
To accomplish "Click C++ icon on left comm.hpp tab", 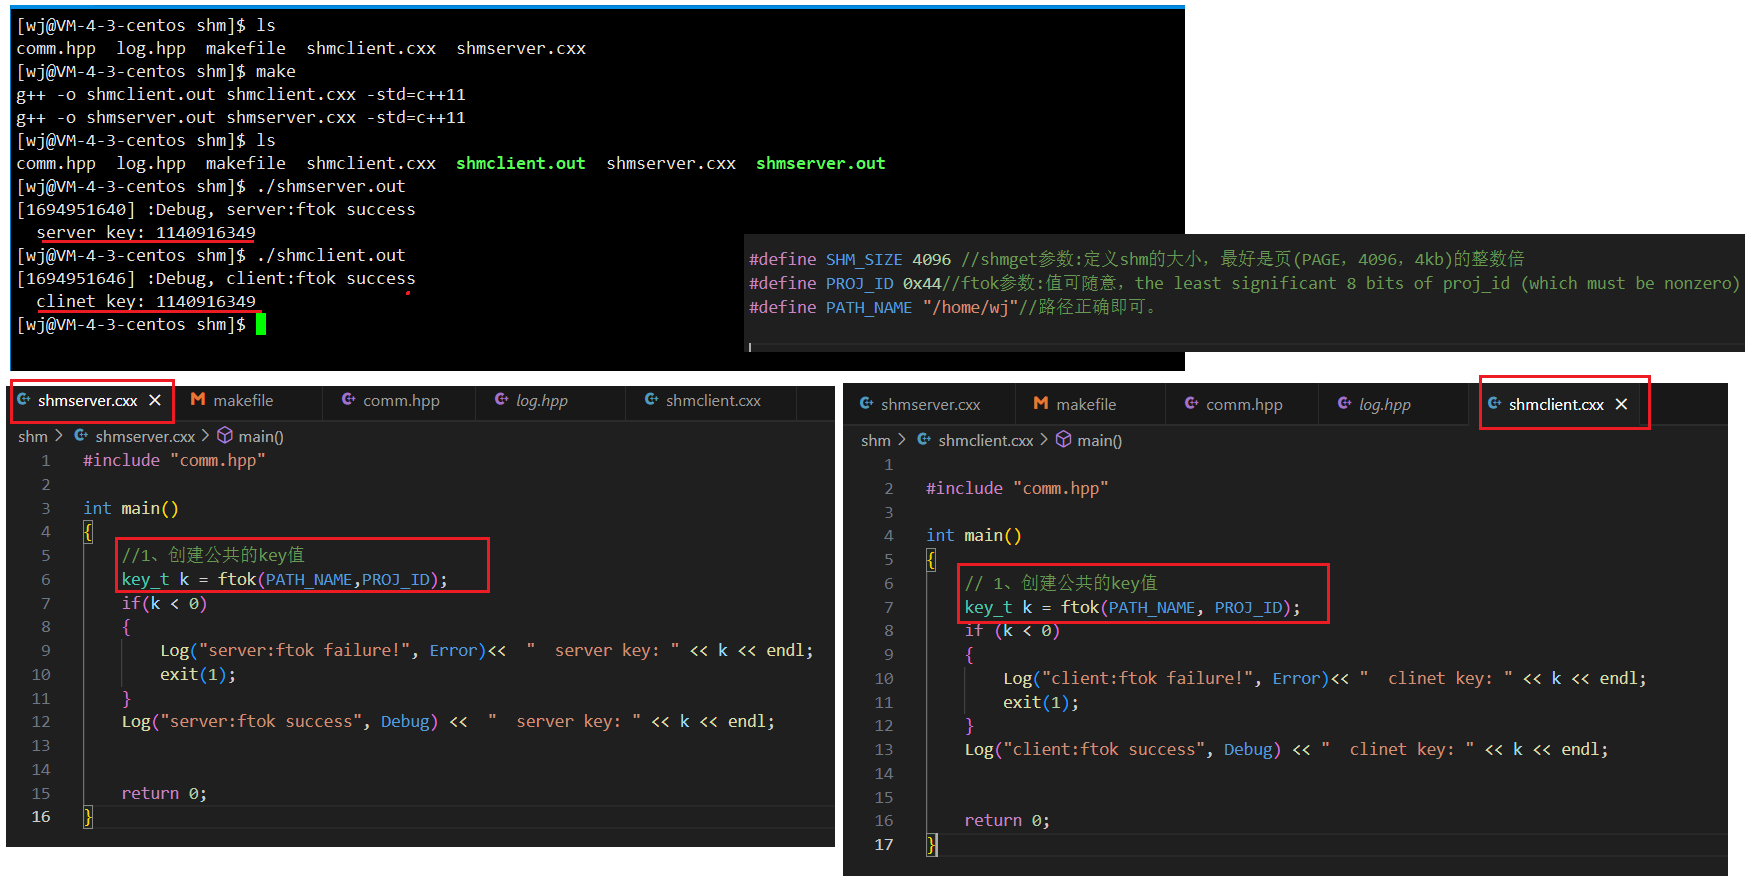I will tap(348, 399).
